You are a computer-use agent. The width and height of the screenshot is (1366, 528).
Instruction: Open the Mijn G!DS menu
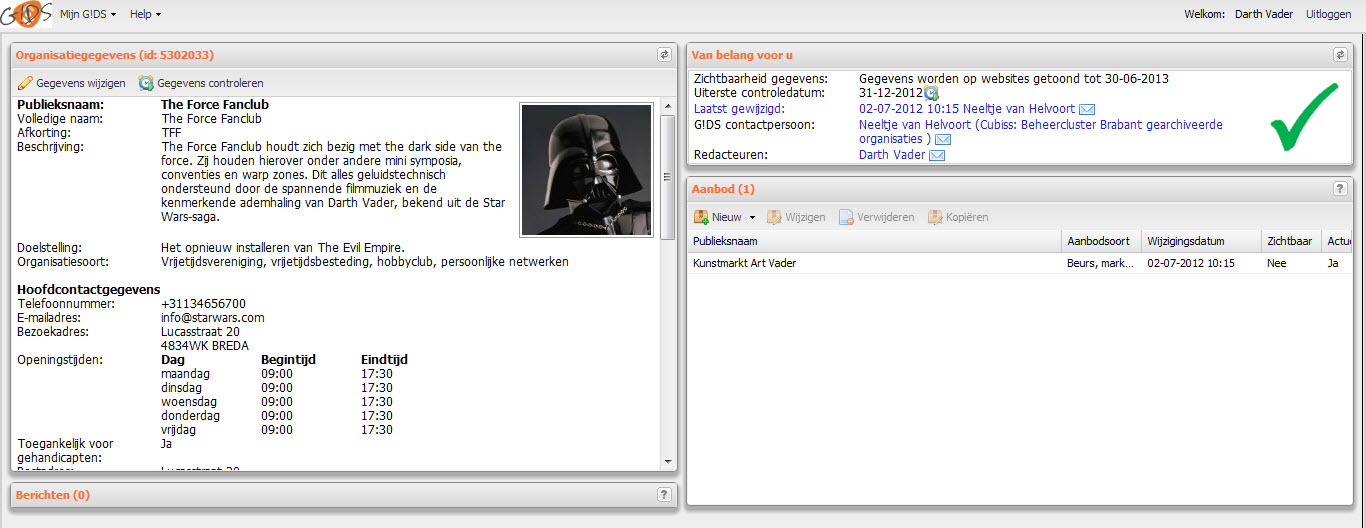pos(88,14)
